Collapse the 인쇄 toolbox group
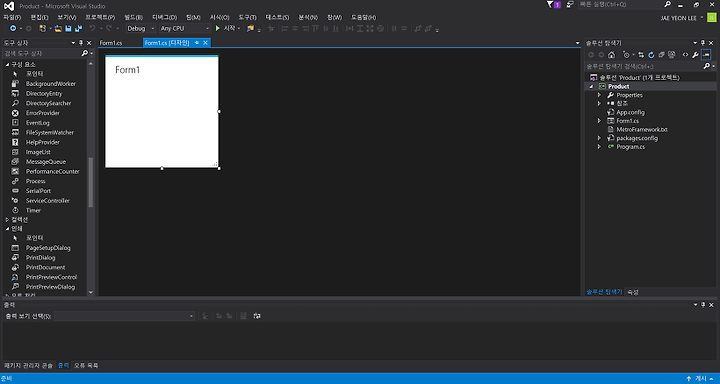Image resolution: width=720 pixels, height=384 pixels. [7, 229]
